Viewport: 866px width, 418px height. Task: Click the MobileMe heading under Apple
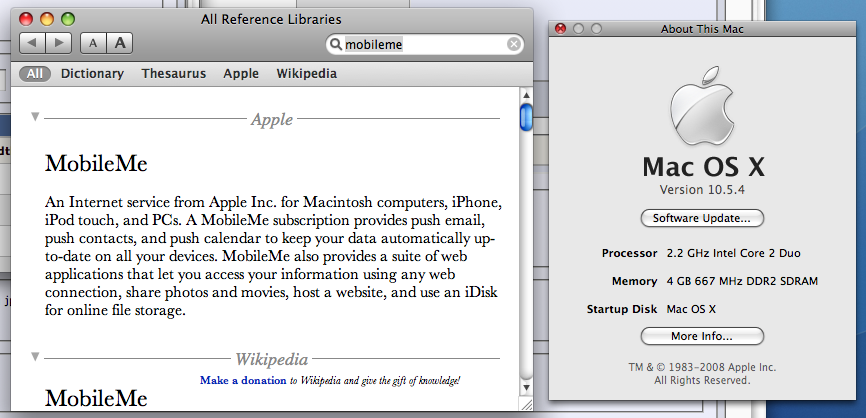click(x=97, y=163)
